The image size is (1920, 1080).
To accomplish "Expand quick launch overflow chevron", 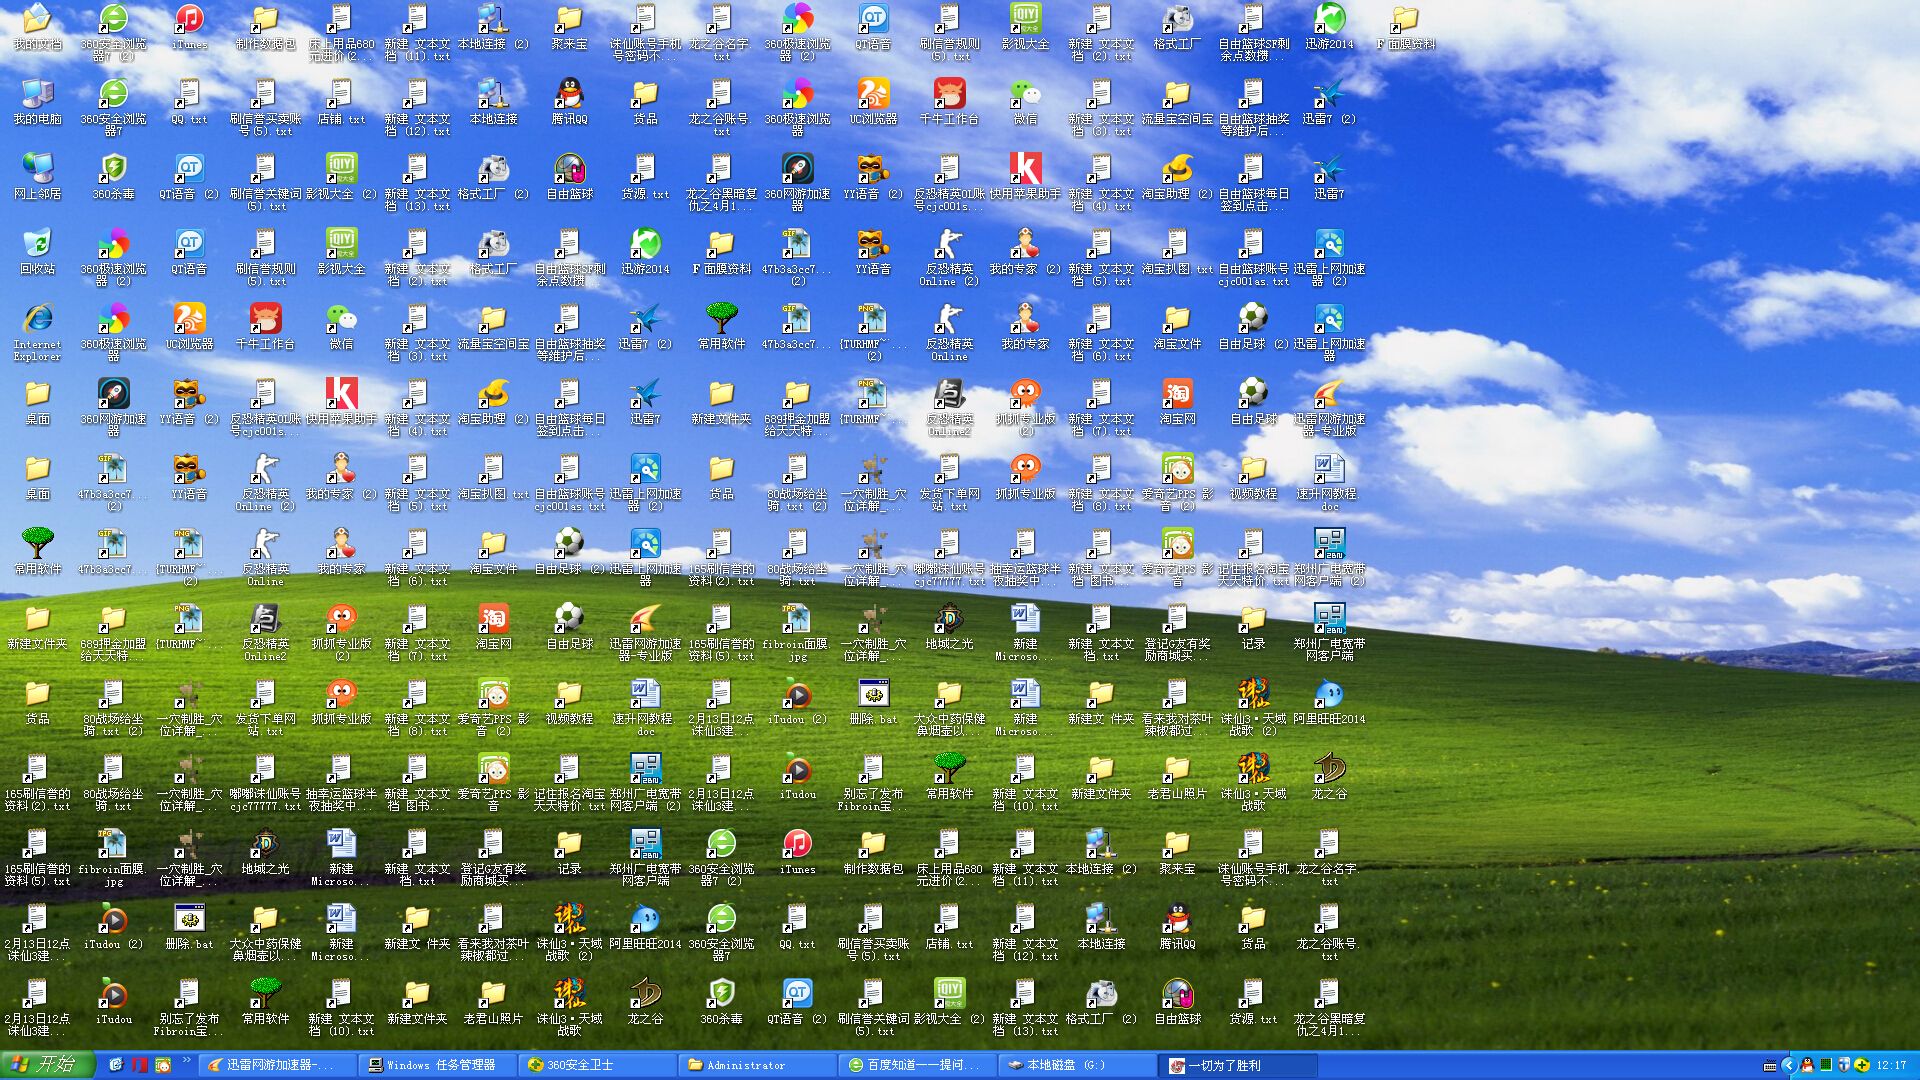I will [186, 1060].
